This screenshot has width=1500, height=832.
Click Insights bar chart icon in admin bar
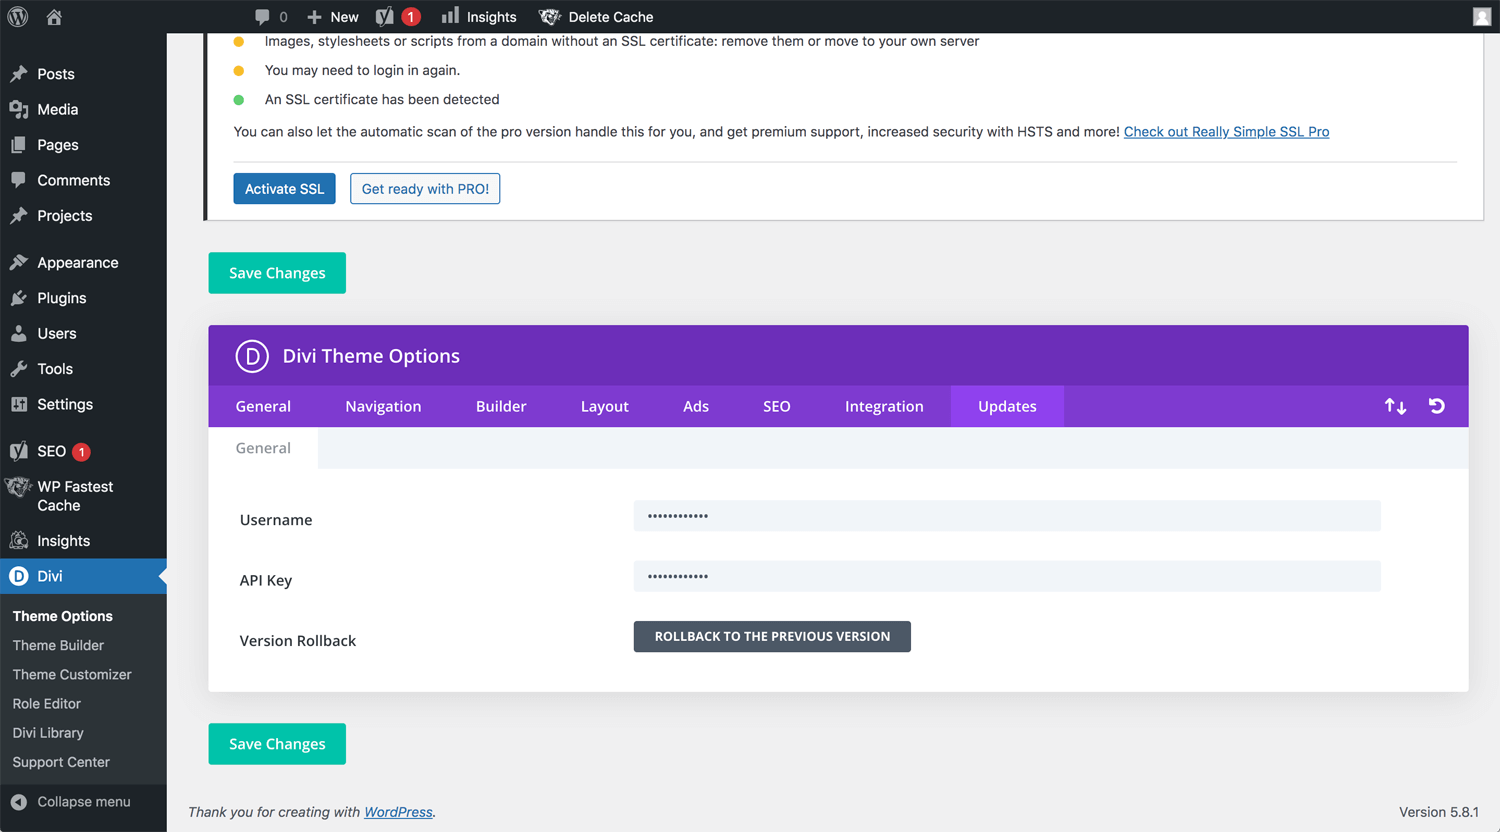pyautogui.click(x=451, y=15)
